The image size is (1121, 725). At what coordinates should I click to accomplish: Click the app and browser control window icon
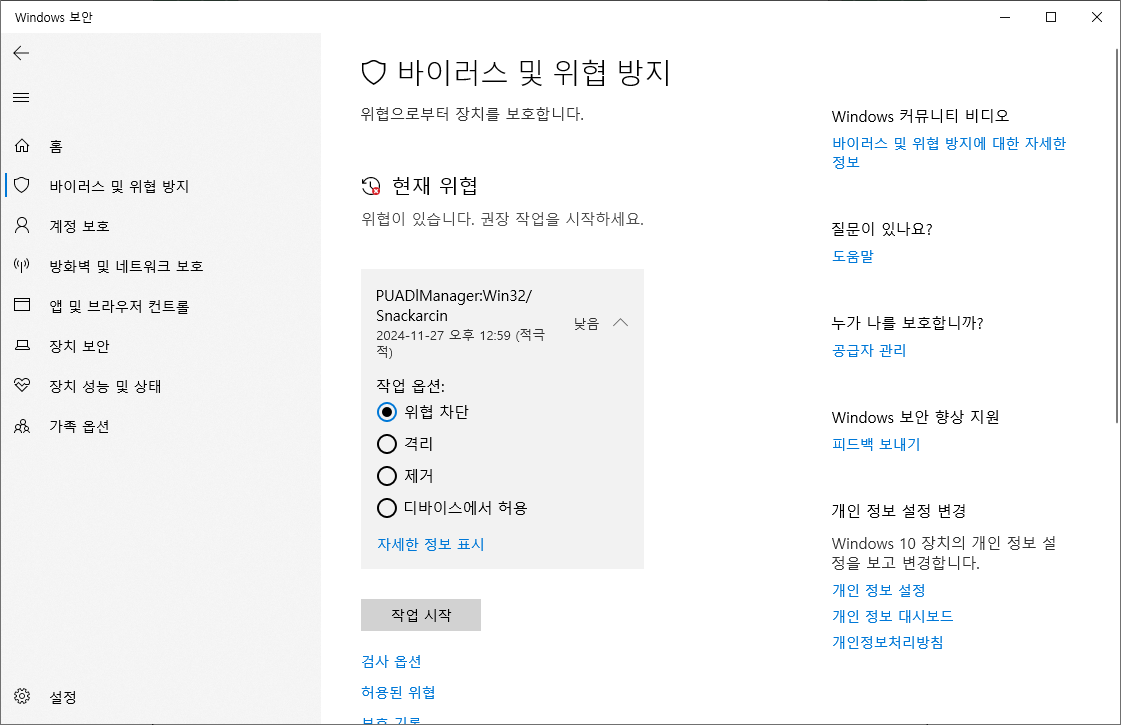pyautogui.click(x=22, y=305)
